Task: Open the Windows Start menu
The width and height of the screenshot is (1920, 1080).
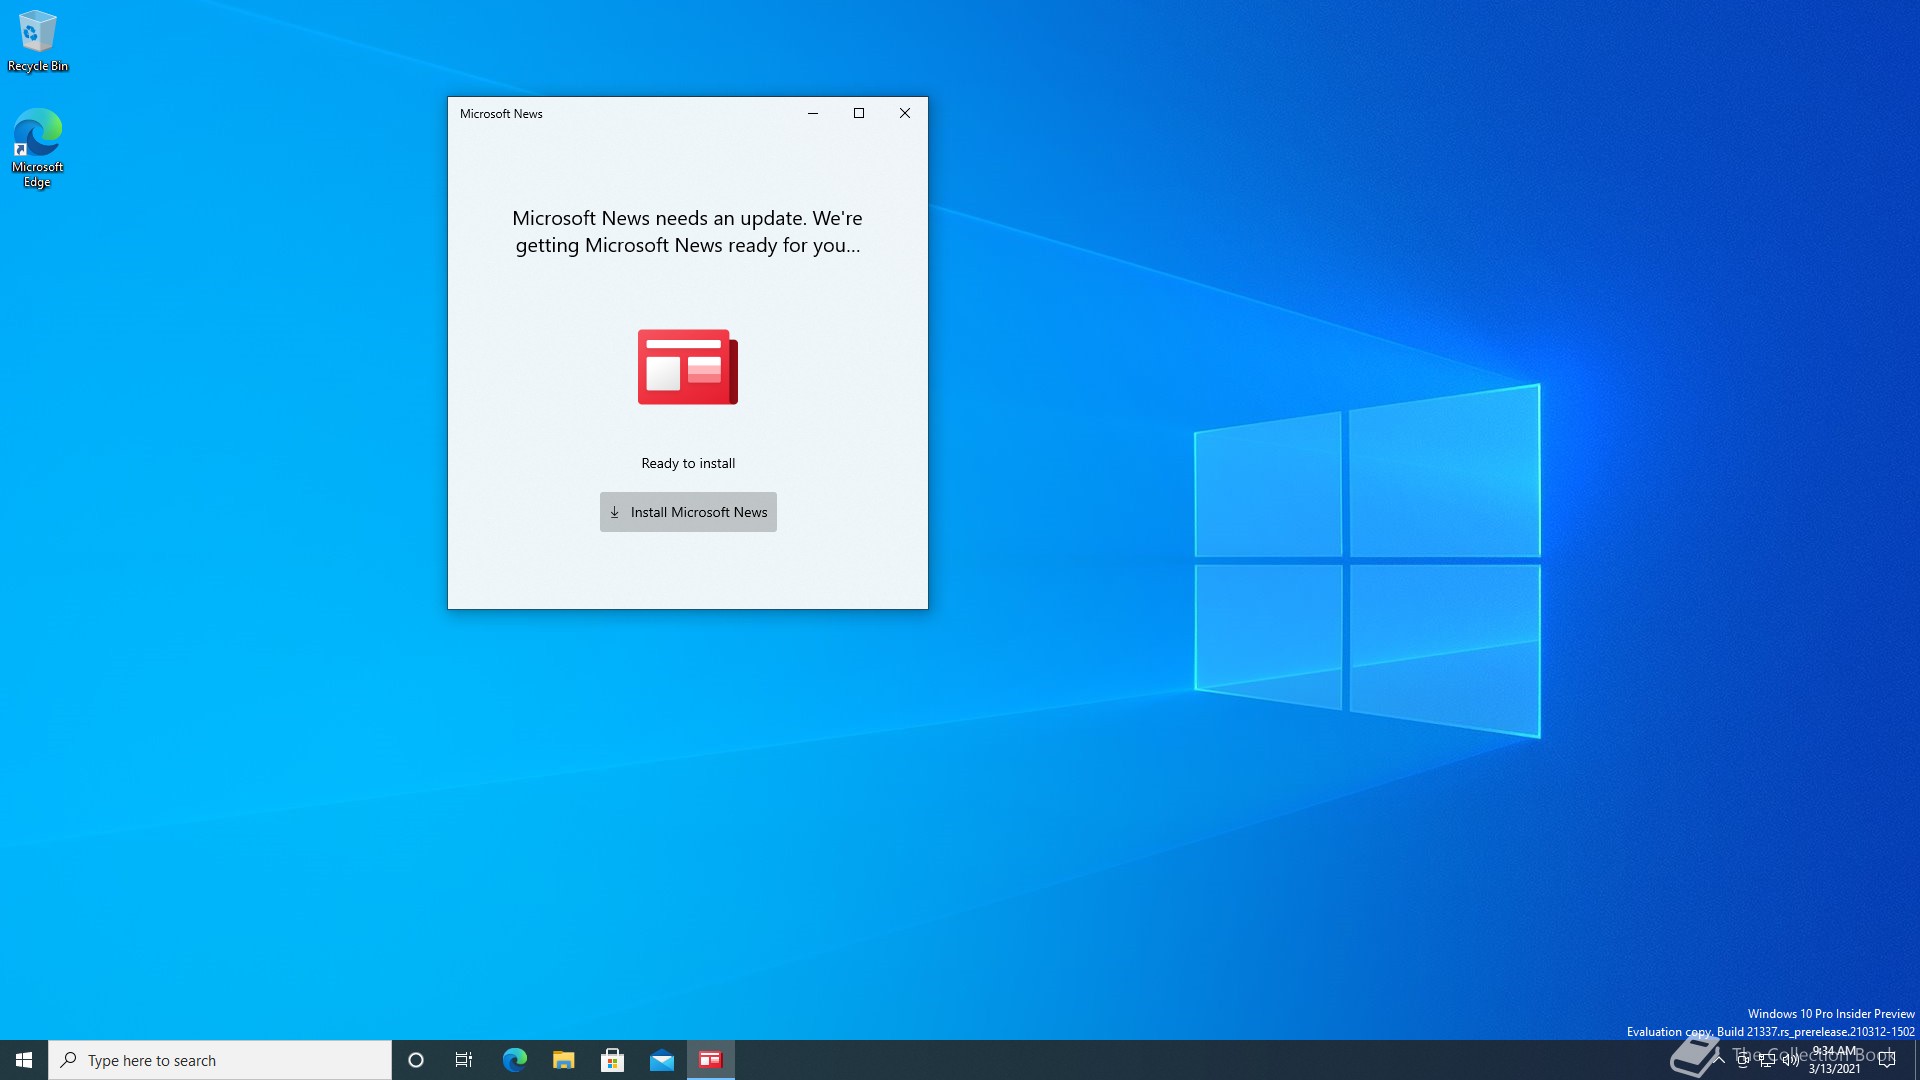Action: pos(24,1060)
